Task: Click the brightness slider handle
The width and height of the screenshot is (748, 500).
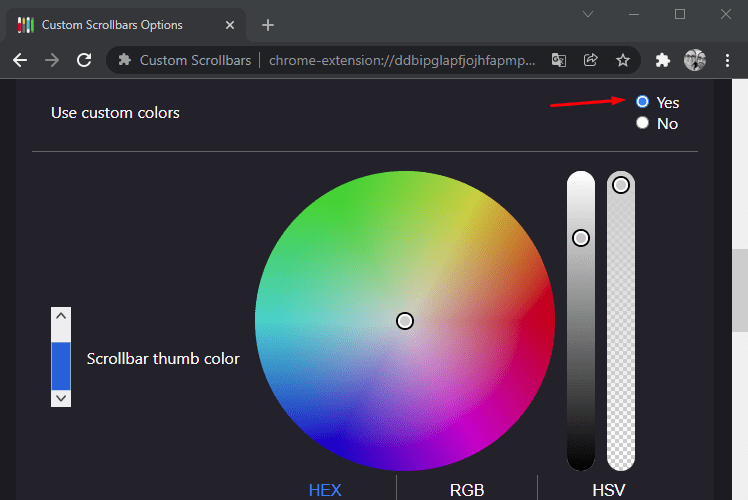Action: (x=581, y=238)
